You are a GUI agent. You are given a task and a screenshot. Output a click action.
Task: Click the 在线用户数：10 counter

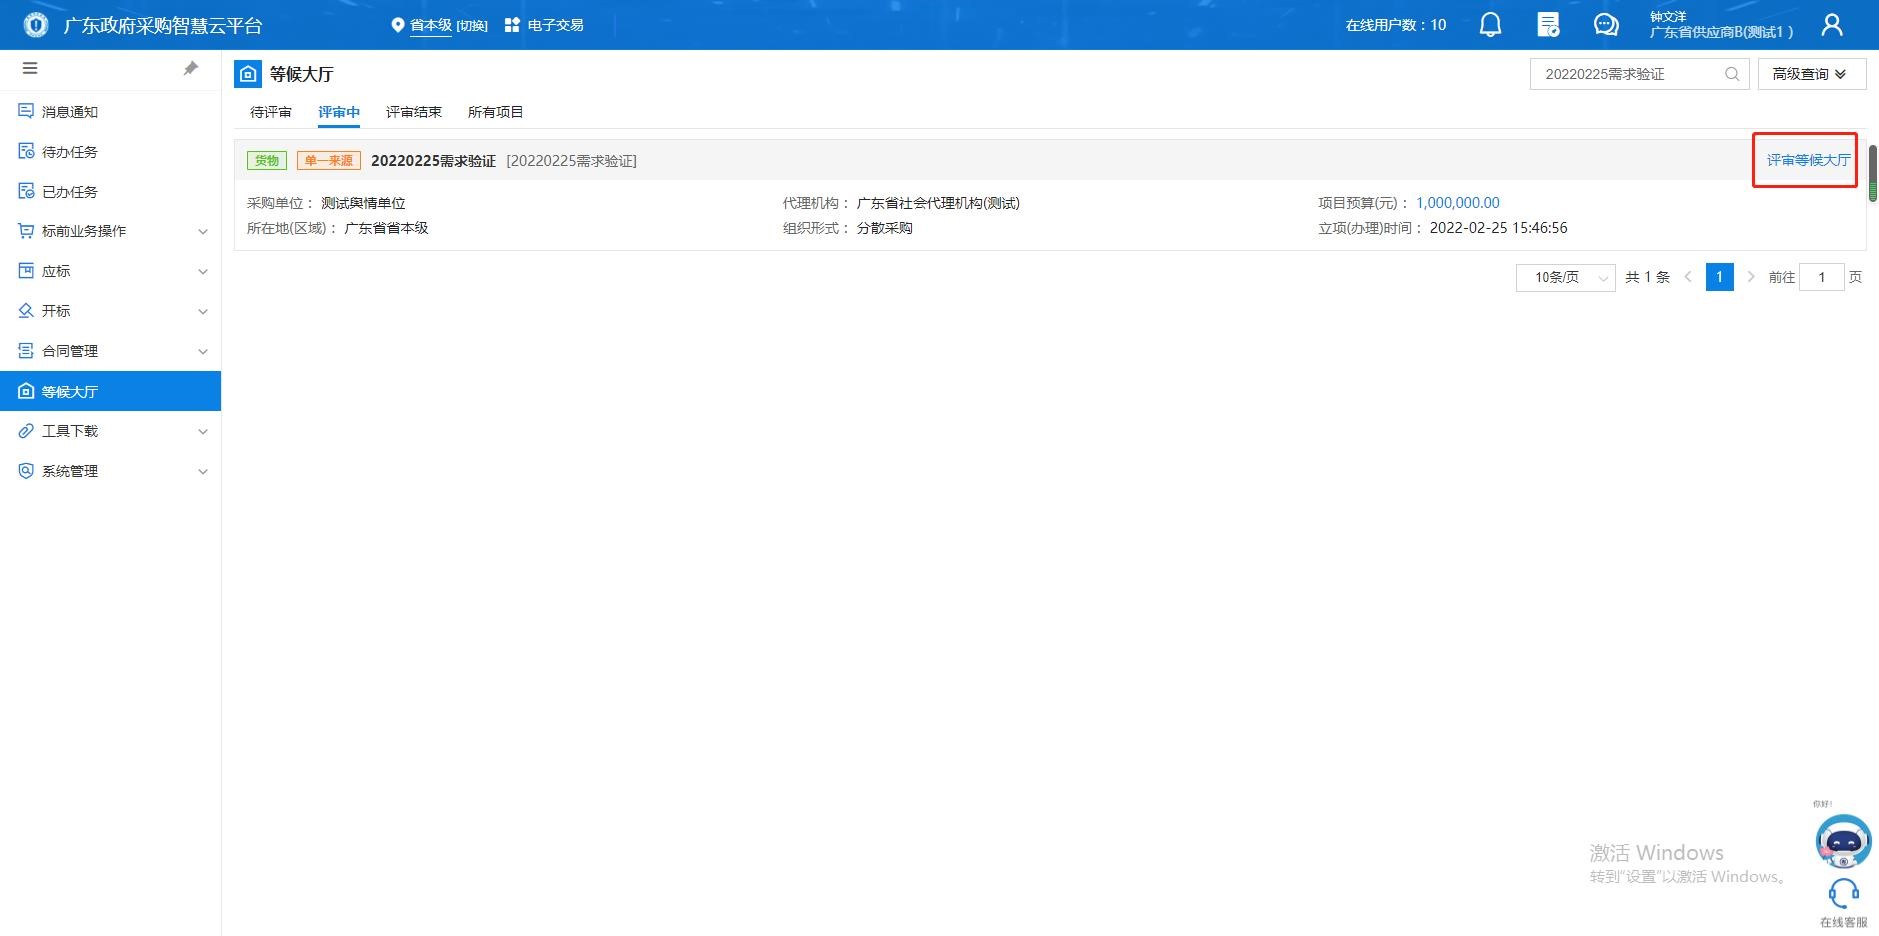click(1396, 25)
